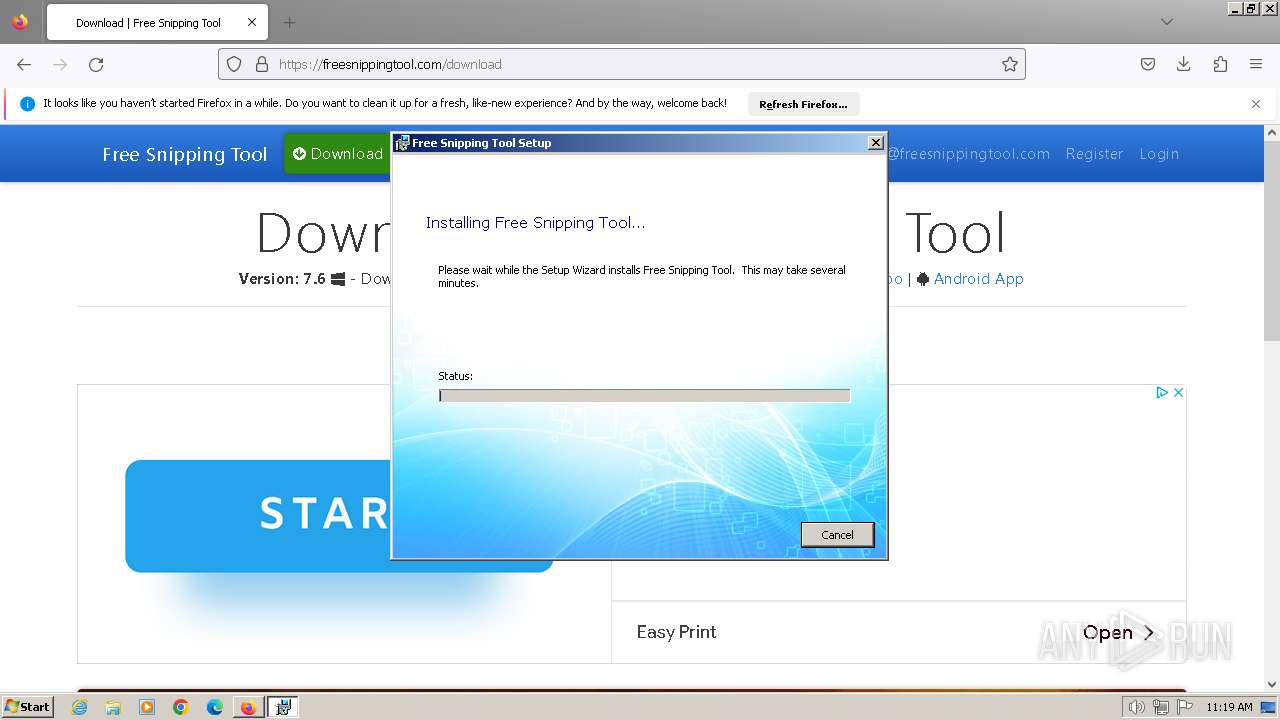Click the Easy Print ad text

tap(676, 632)
